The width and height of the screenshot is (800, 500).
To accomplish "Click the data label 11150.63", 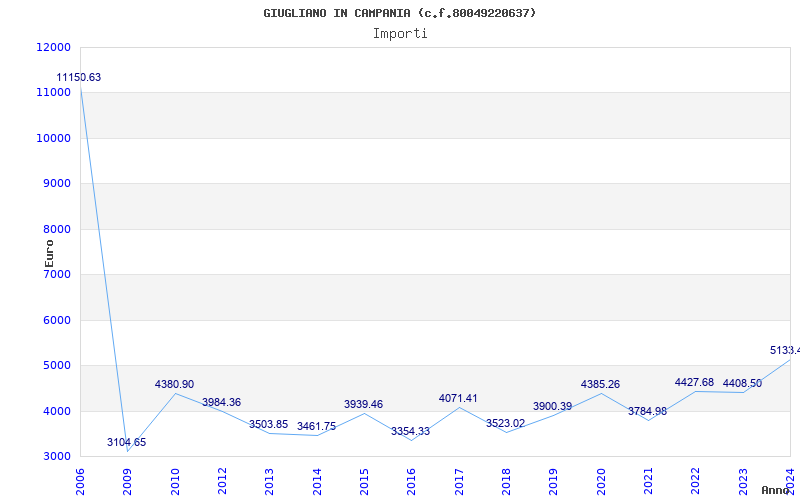I will (x=79, y=78).
